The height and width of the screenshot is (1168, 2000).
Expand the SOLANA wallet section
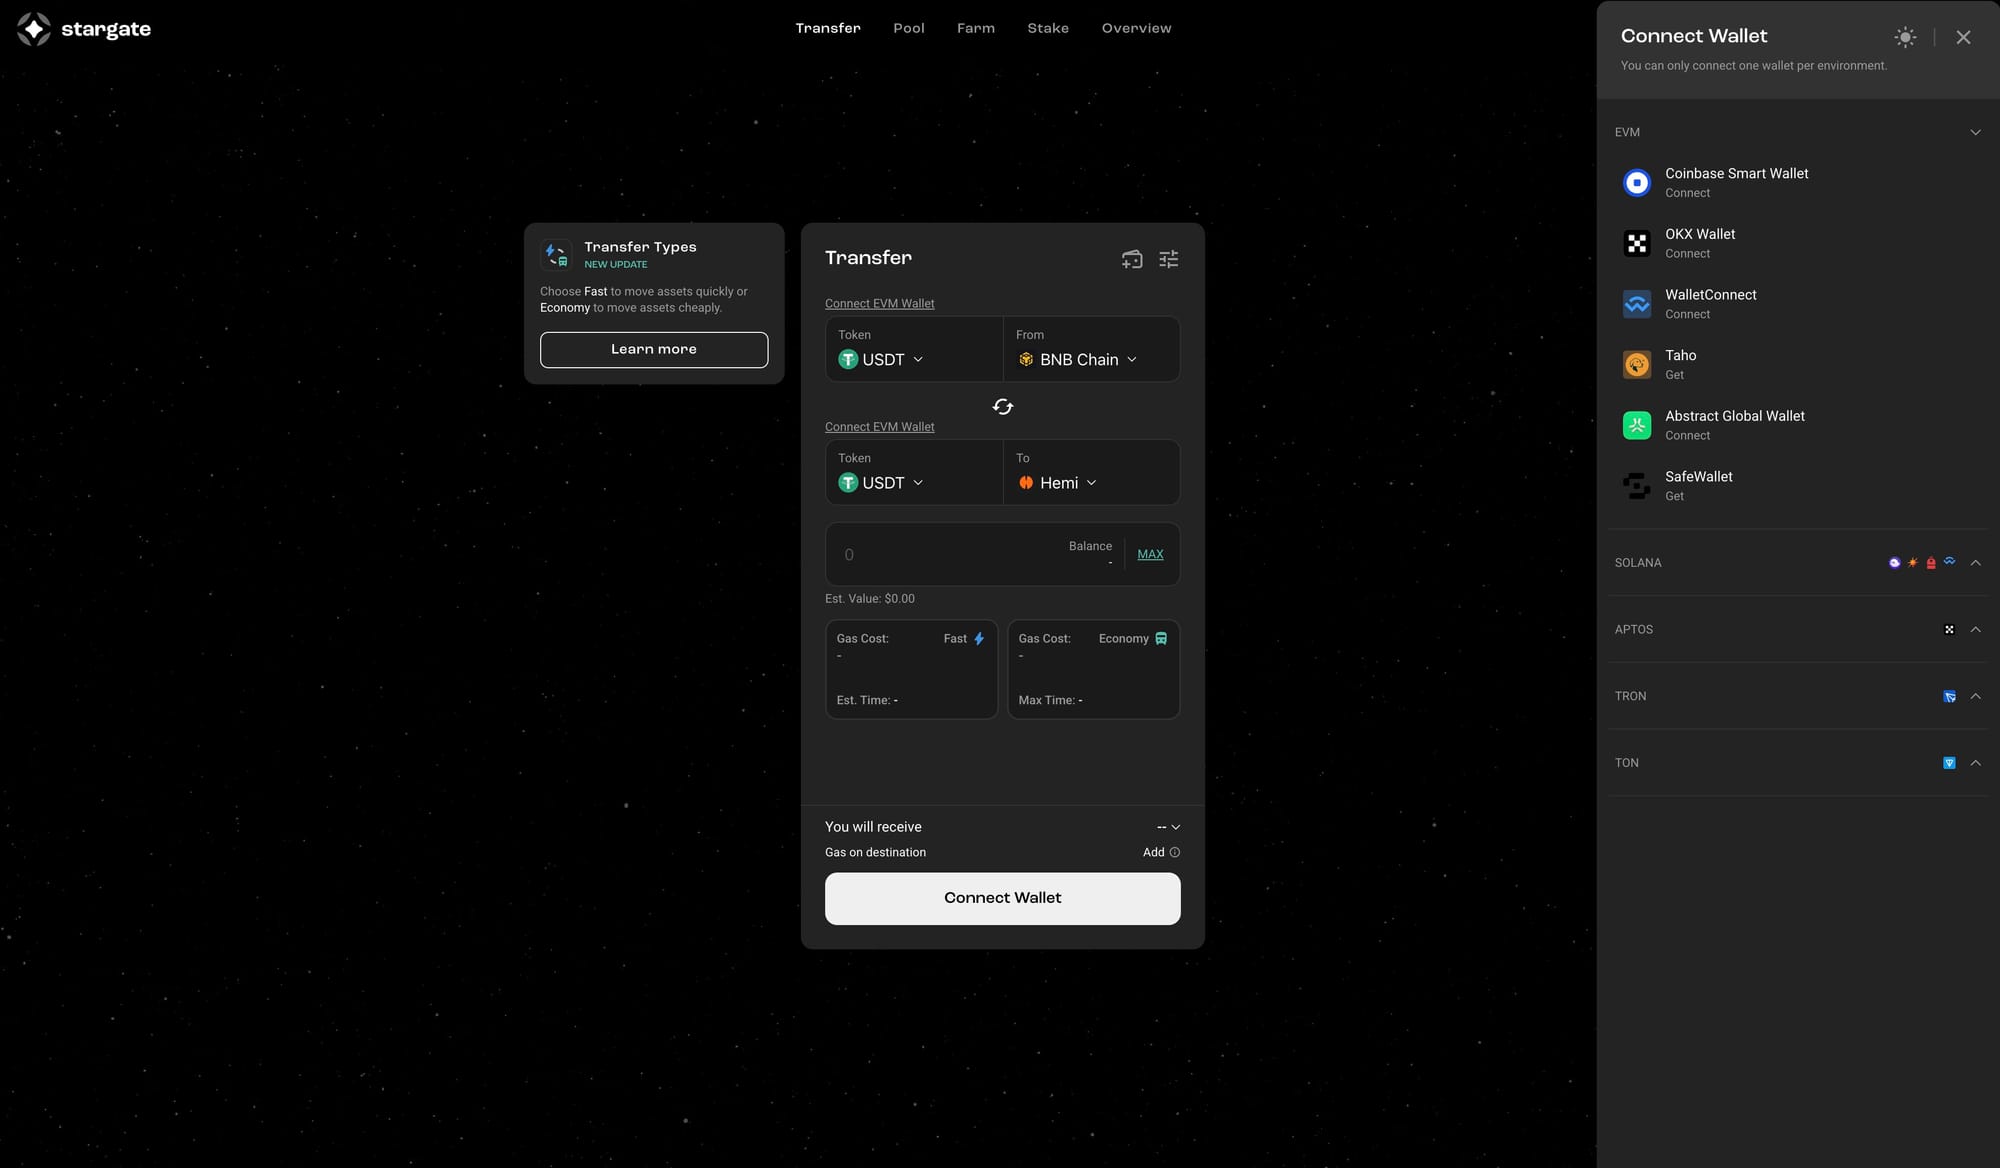tap(1975, 563)
